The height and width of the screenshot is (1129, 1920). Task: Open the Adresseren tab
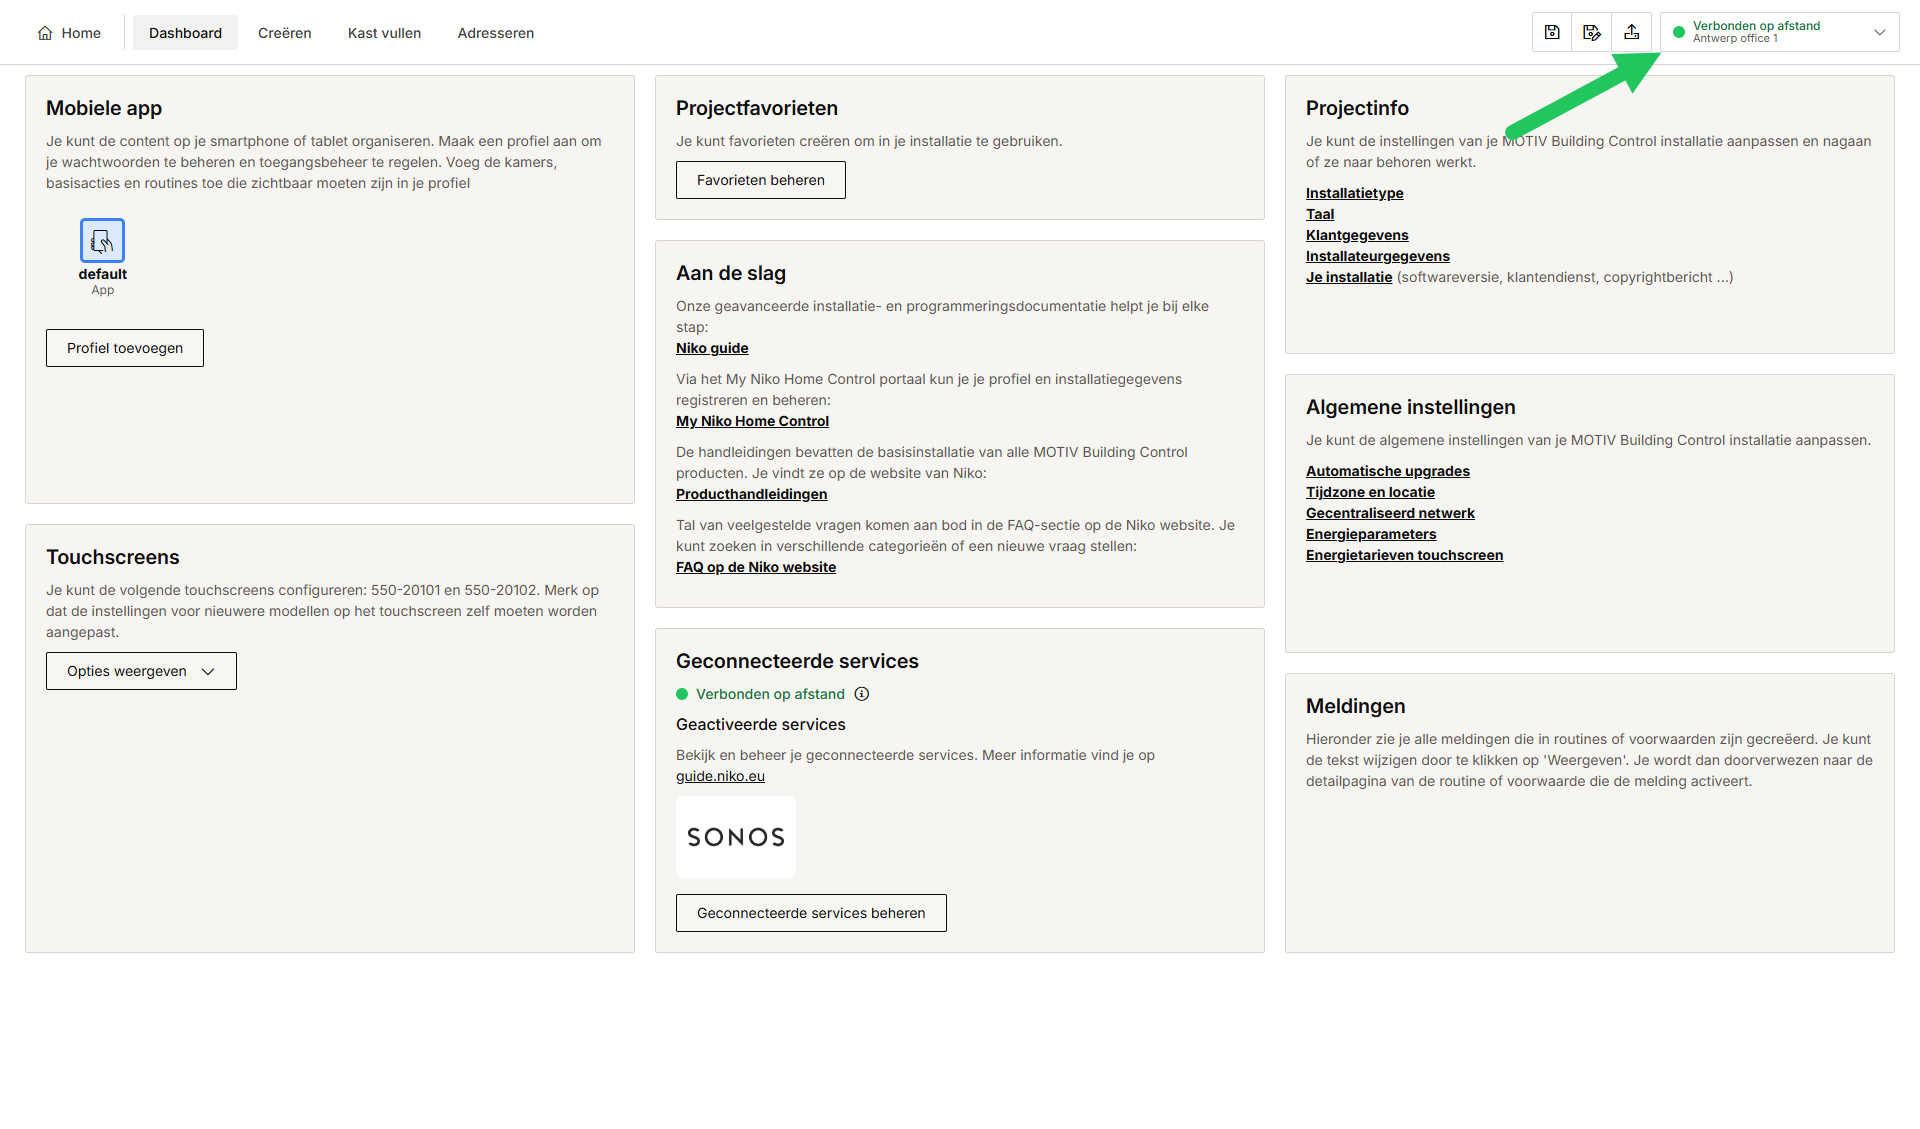pos(496,33)
